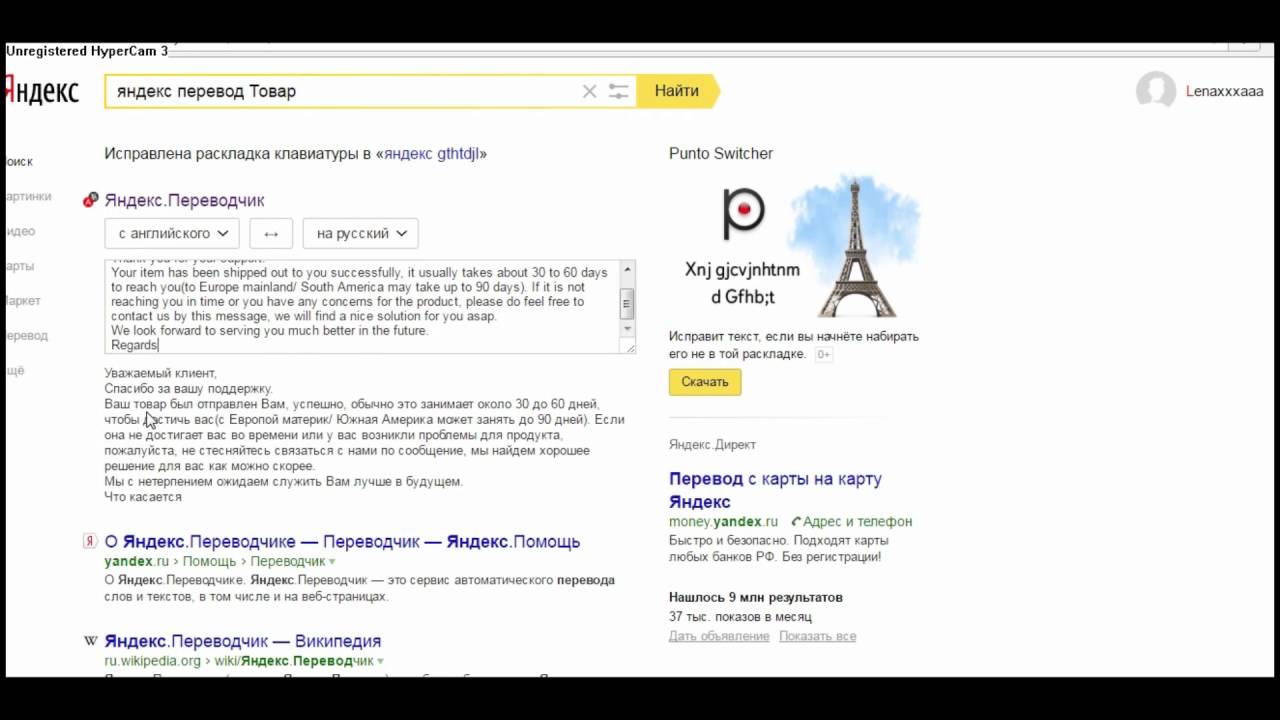Viewport: 1280px width, 720px height.
Task: Select the Поиск sidebar tab
Action: pos(20,161)
